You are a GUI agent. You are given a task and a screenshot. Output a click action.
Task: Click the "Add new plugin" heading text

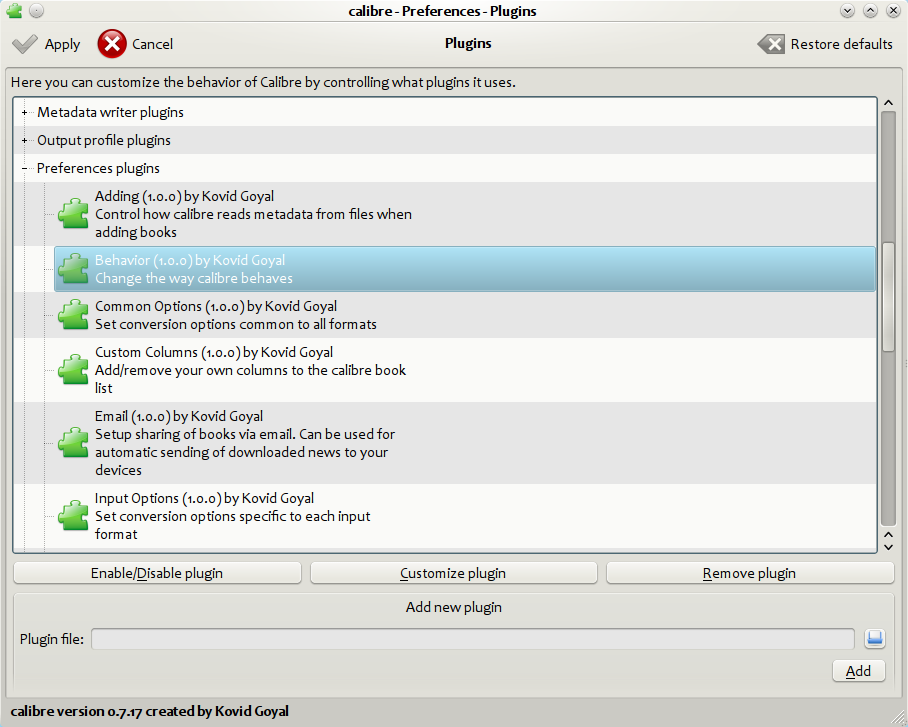click(453, 607)
